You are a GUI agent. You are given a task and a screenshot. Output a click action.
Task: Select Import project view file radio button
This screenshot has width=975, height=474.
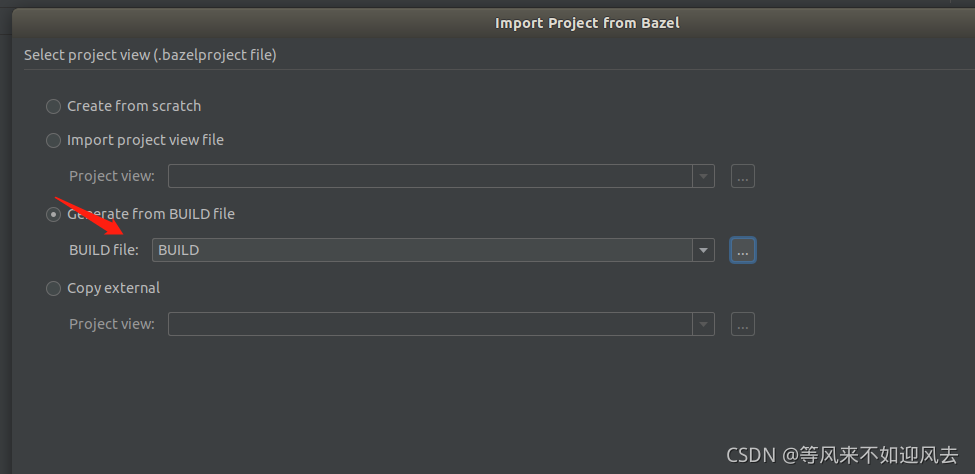point(53,141)
